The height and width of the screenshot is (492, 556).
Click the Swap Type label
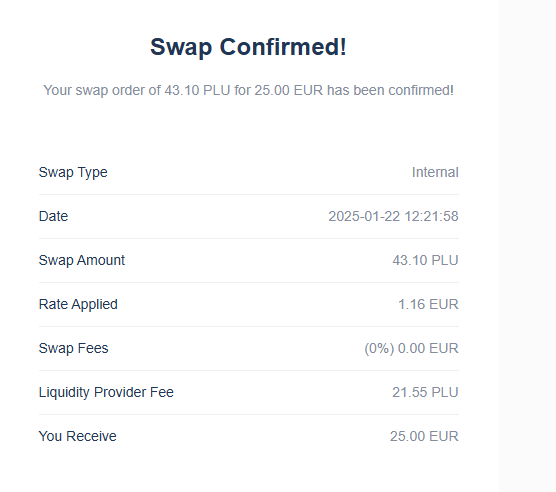(x=73, y=172)
